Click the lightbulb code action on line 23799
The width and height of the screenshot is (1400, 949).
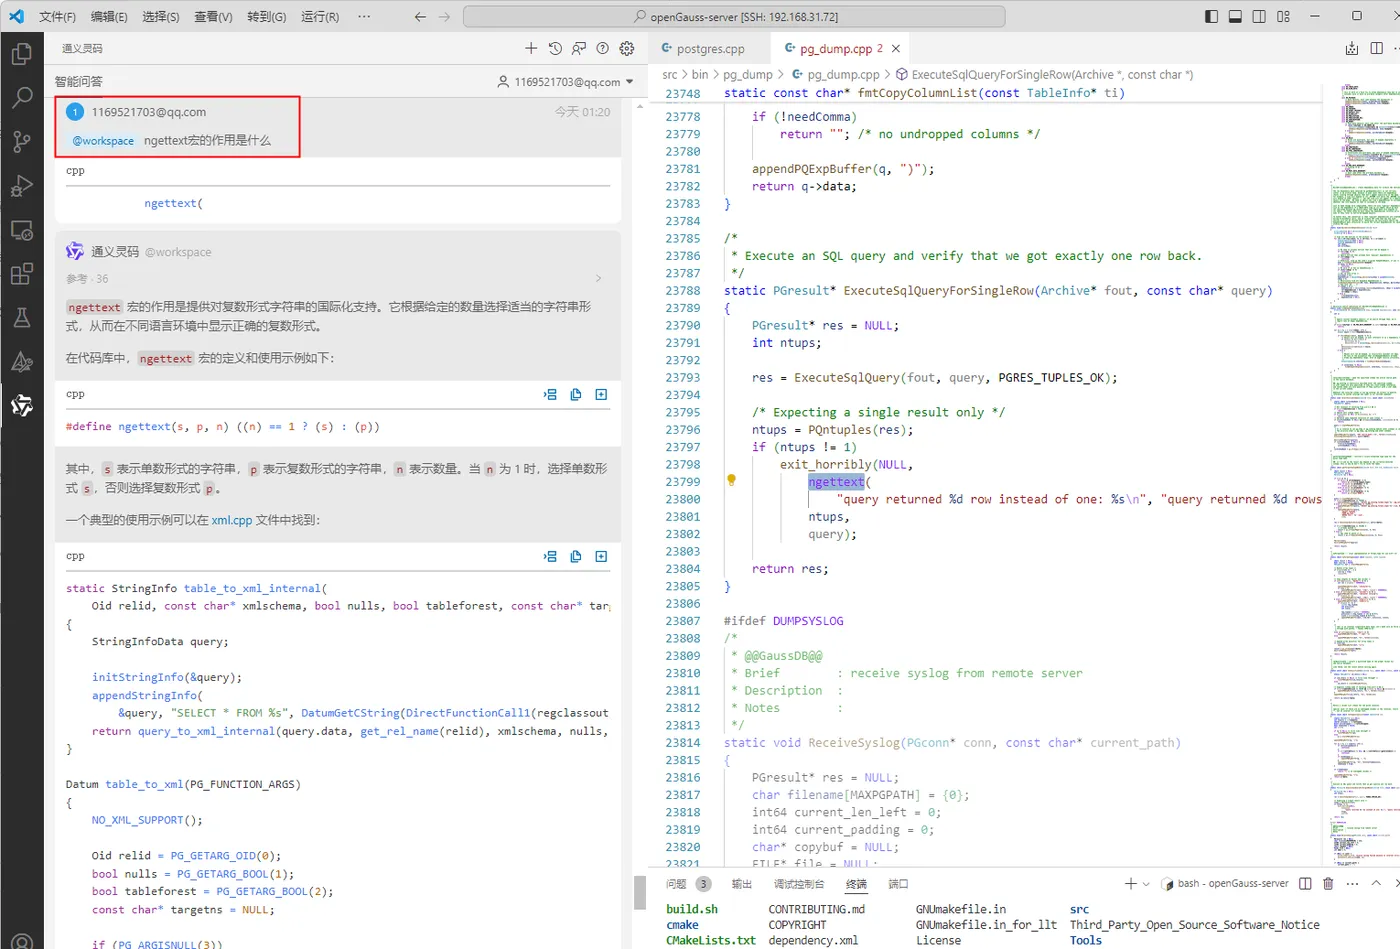click(731, 481)
